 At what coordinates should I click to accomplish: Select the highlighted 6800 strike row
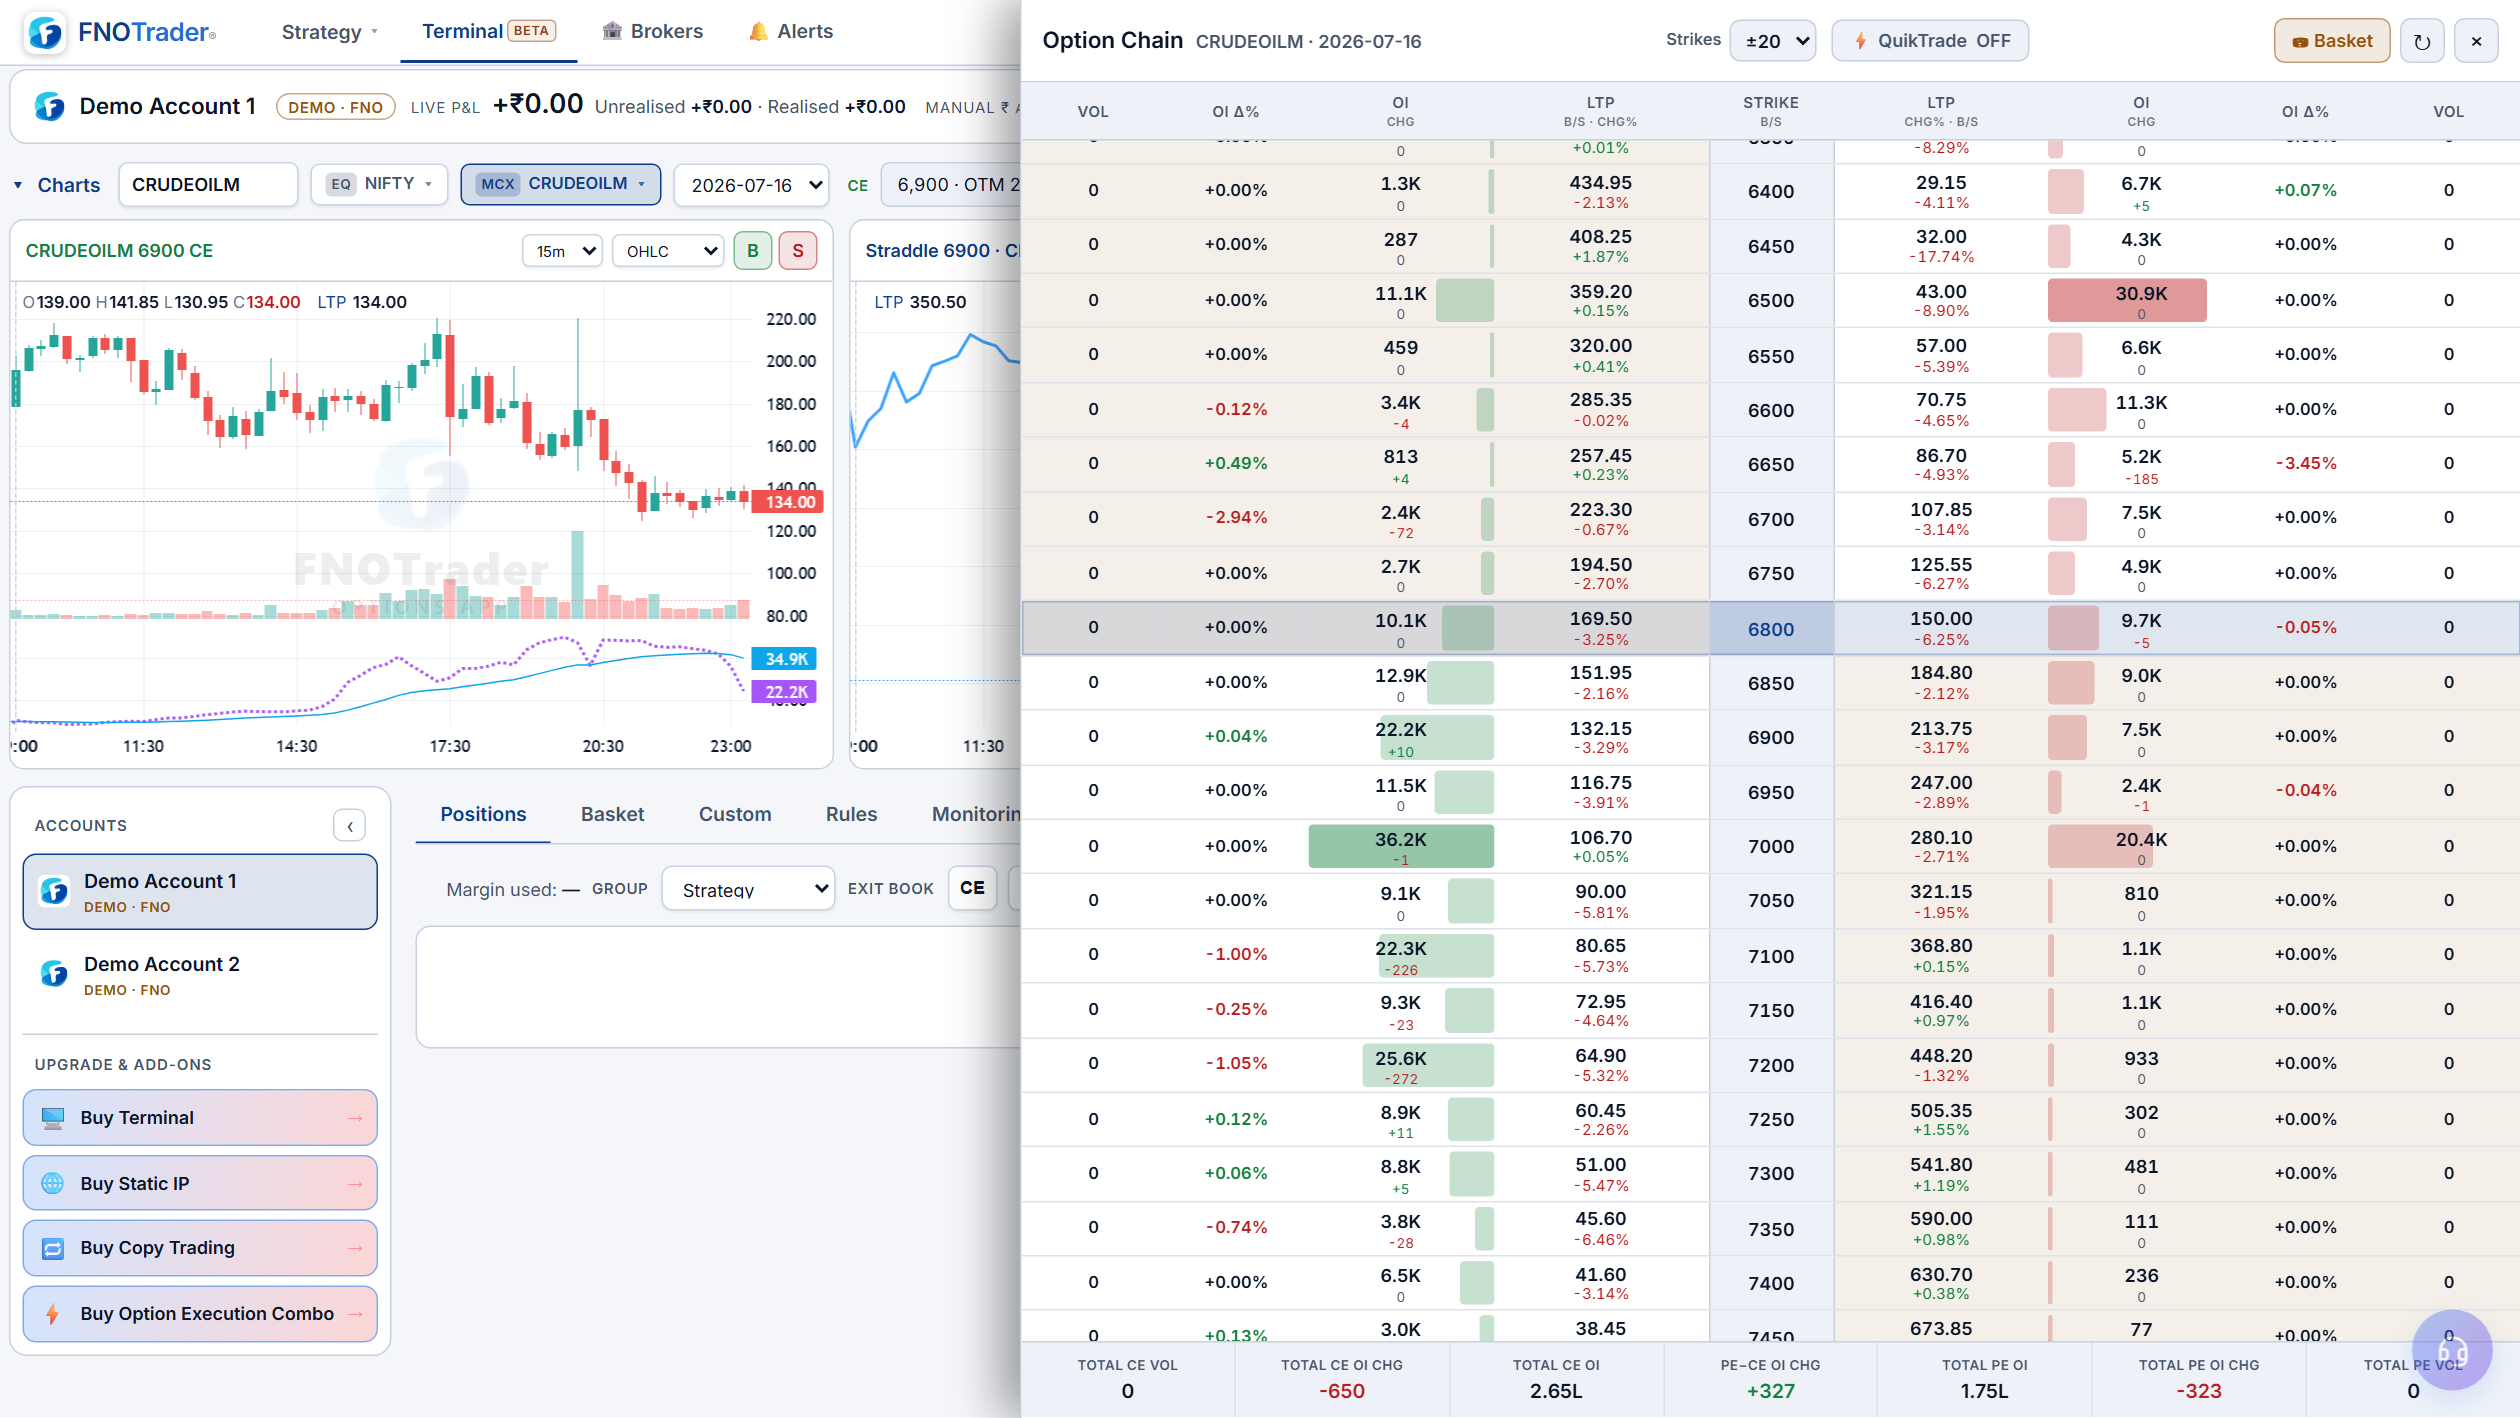pos(1770,629)
